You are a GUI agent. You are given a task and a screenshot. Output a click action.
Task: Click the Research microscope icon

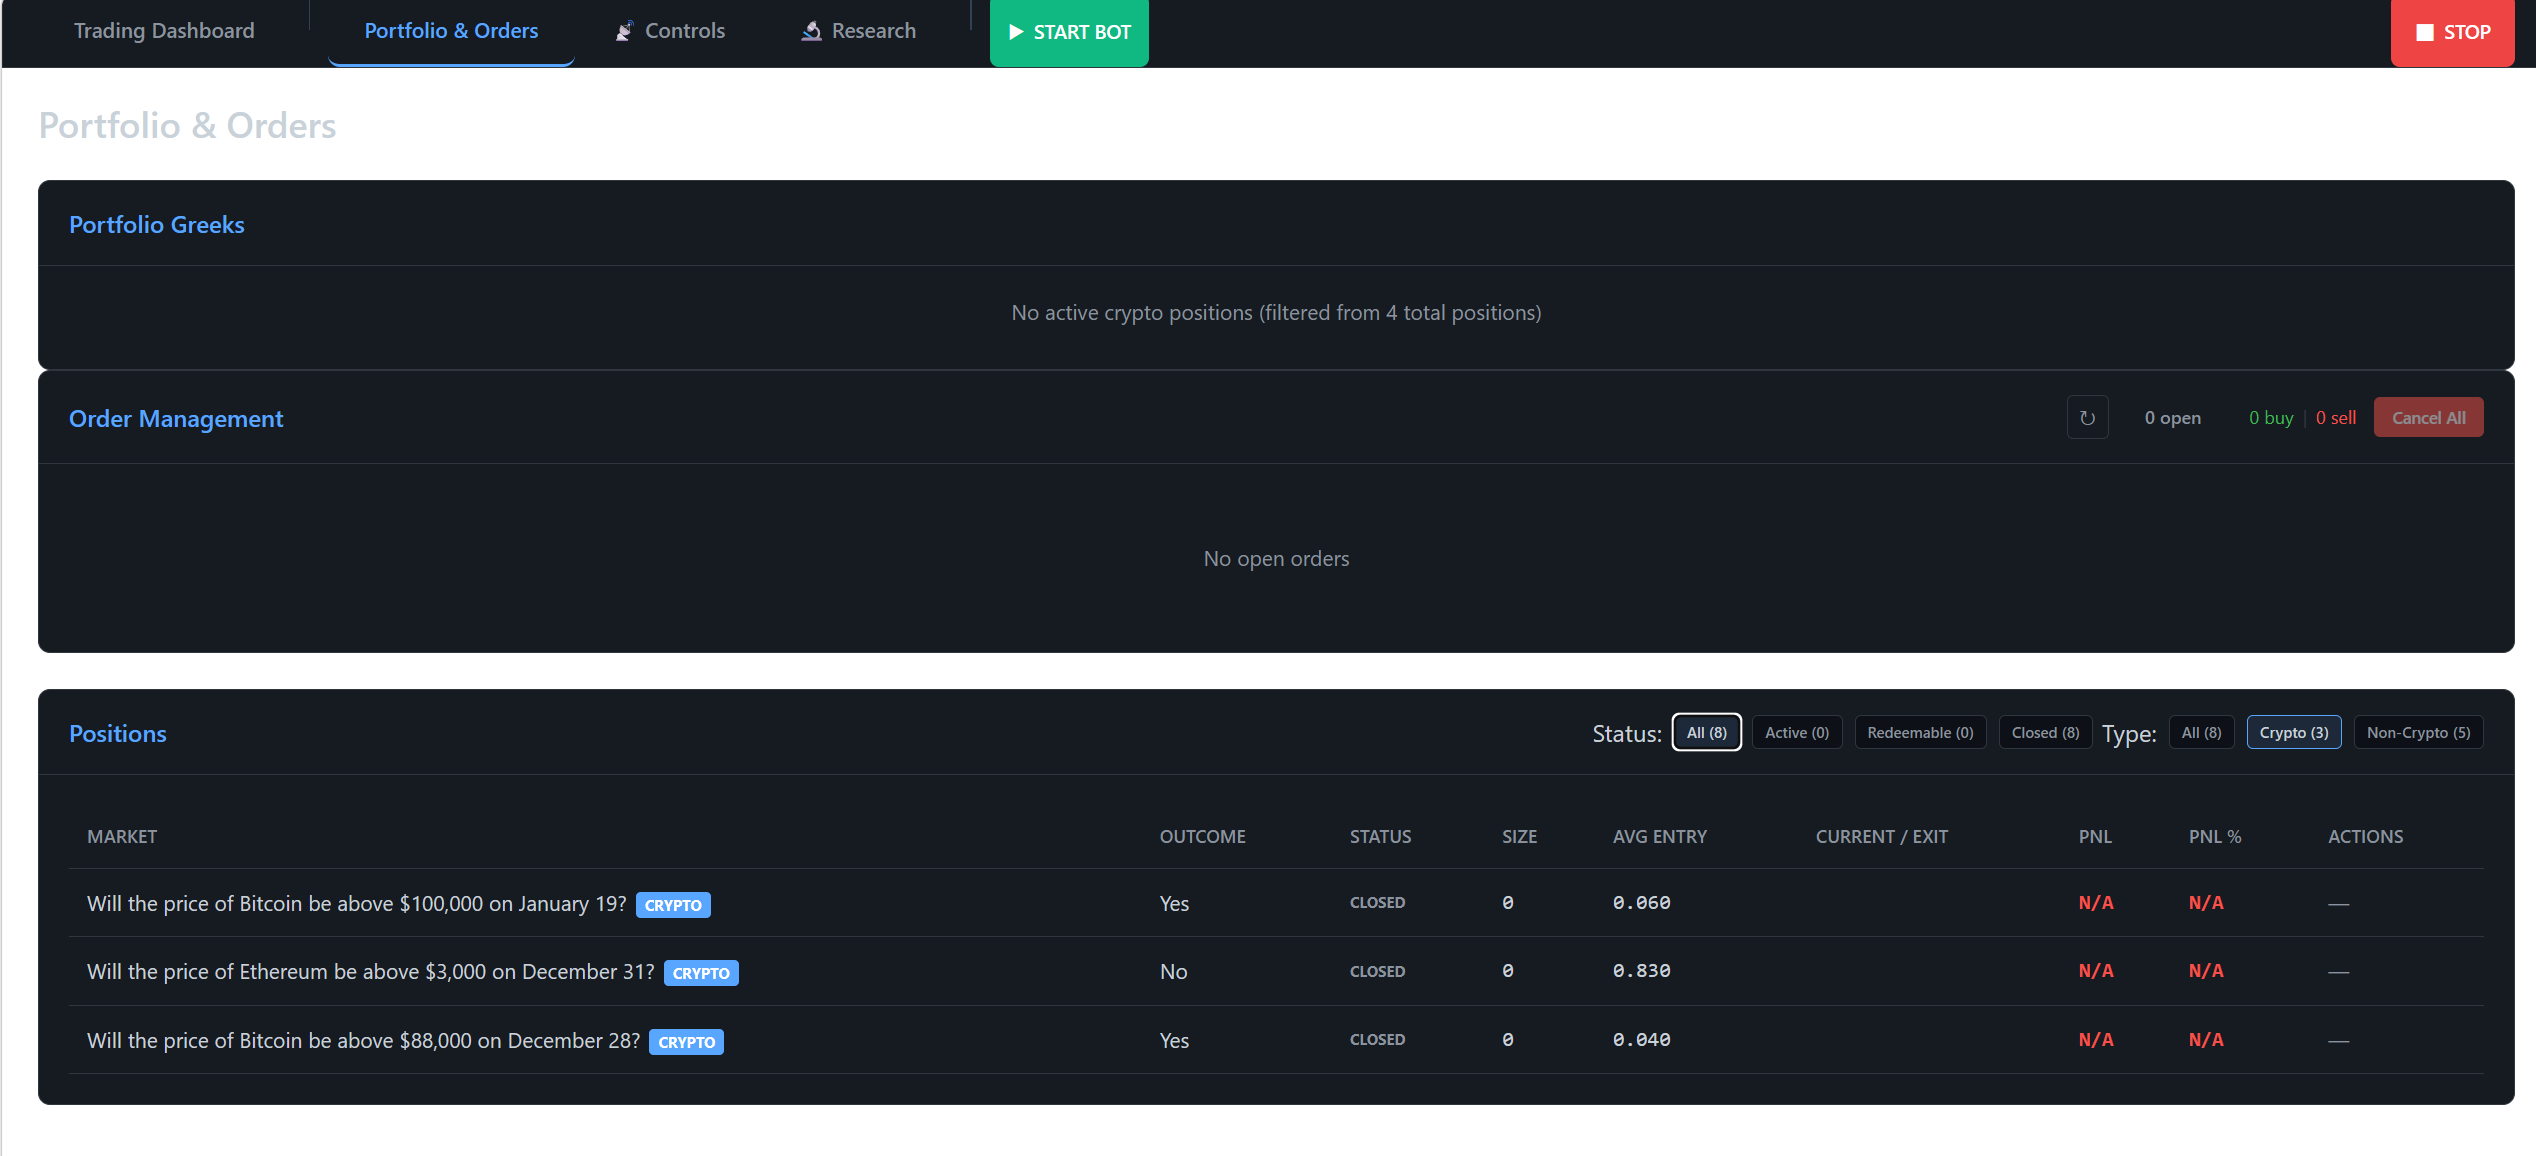[x=811, y=31]
